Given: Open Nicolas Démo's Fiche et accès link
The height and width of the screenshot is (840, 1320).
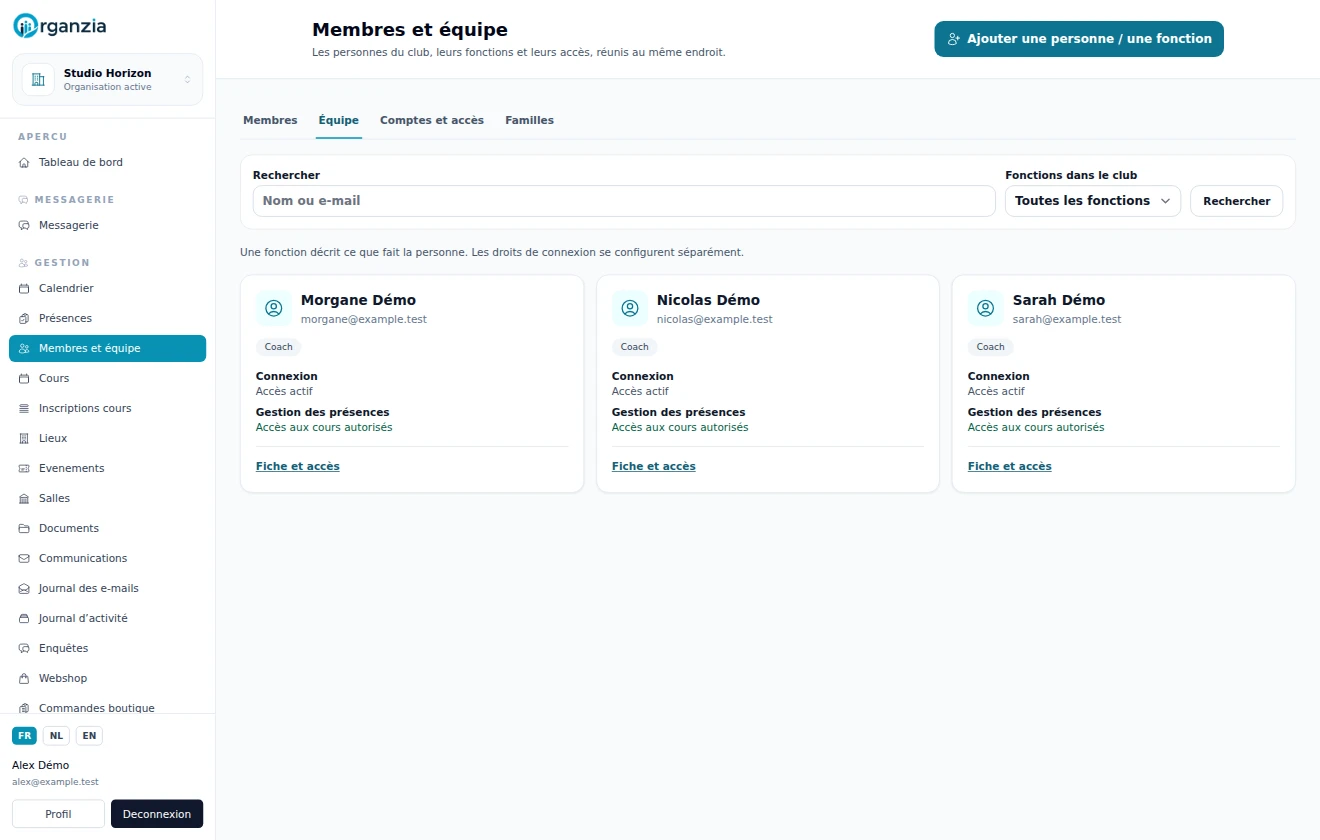Looking at the screenshot, I should click(x=654, y=466).
